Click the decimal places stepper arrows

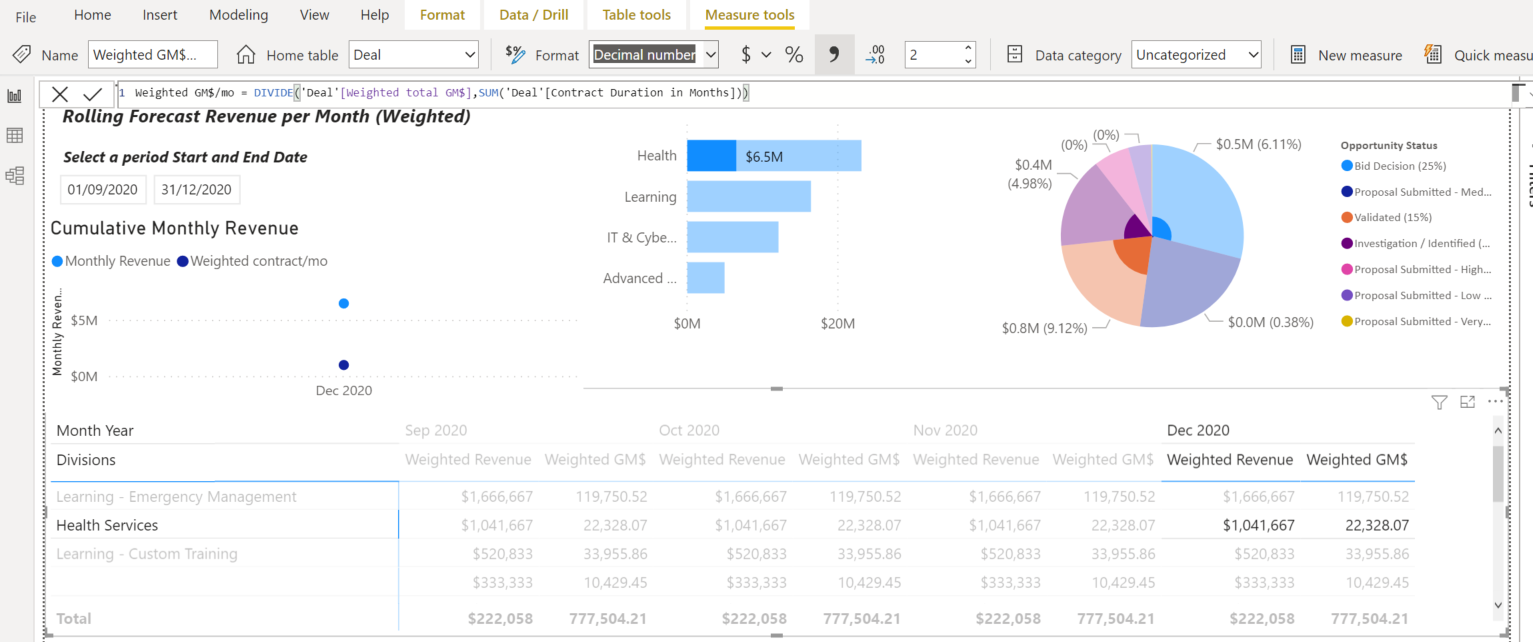[x=968, y=55]
